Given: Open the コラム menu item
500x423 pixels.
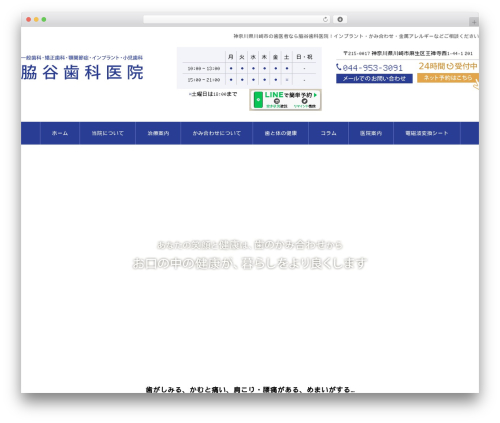Looking at the screenshot, I should 328,133.
